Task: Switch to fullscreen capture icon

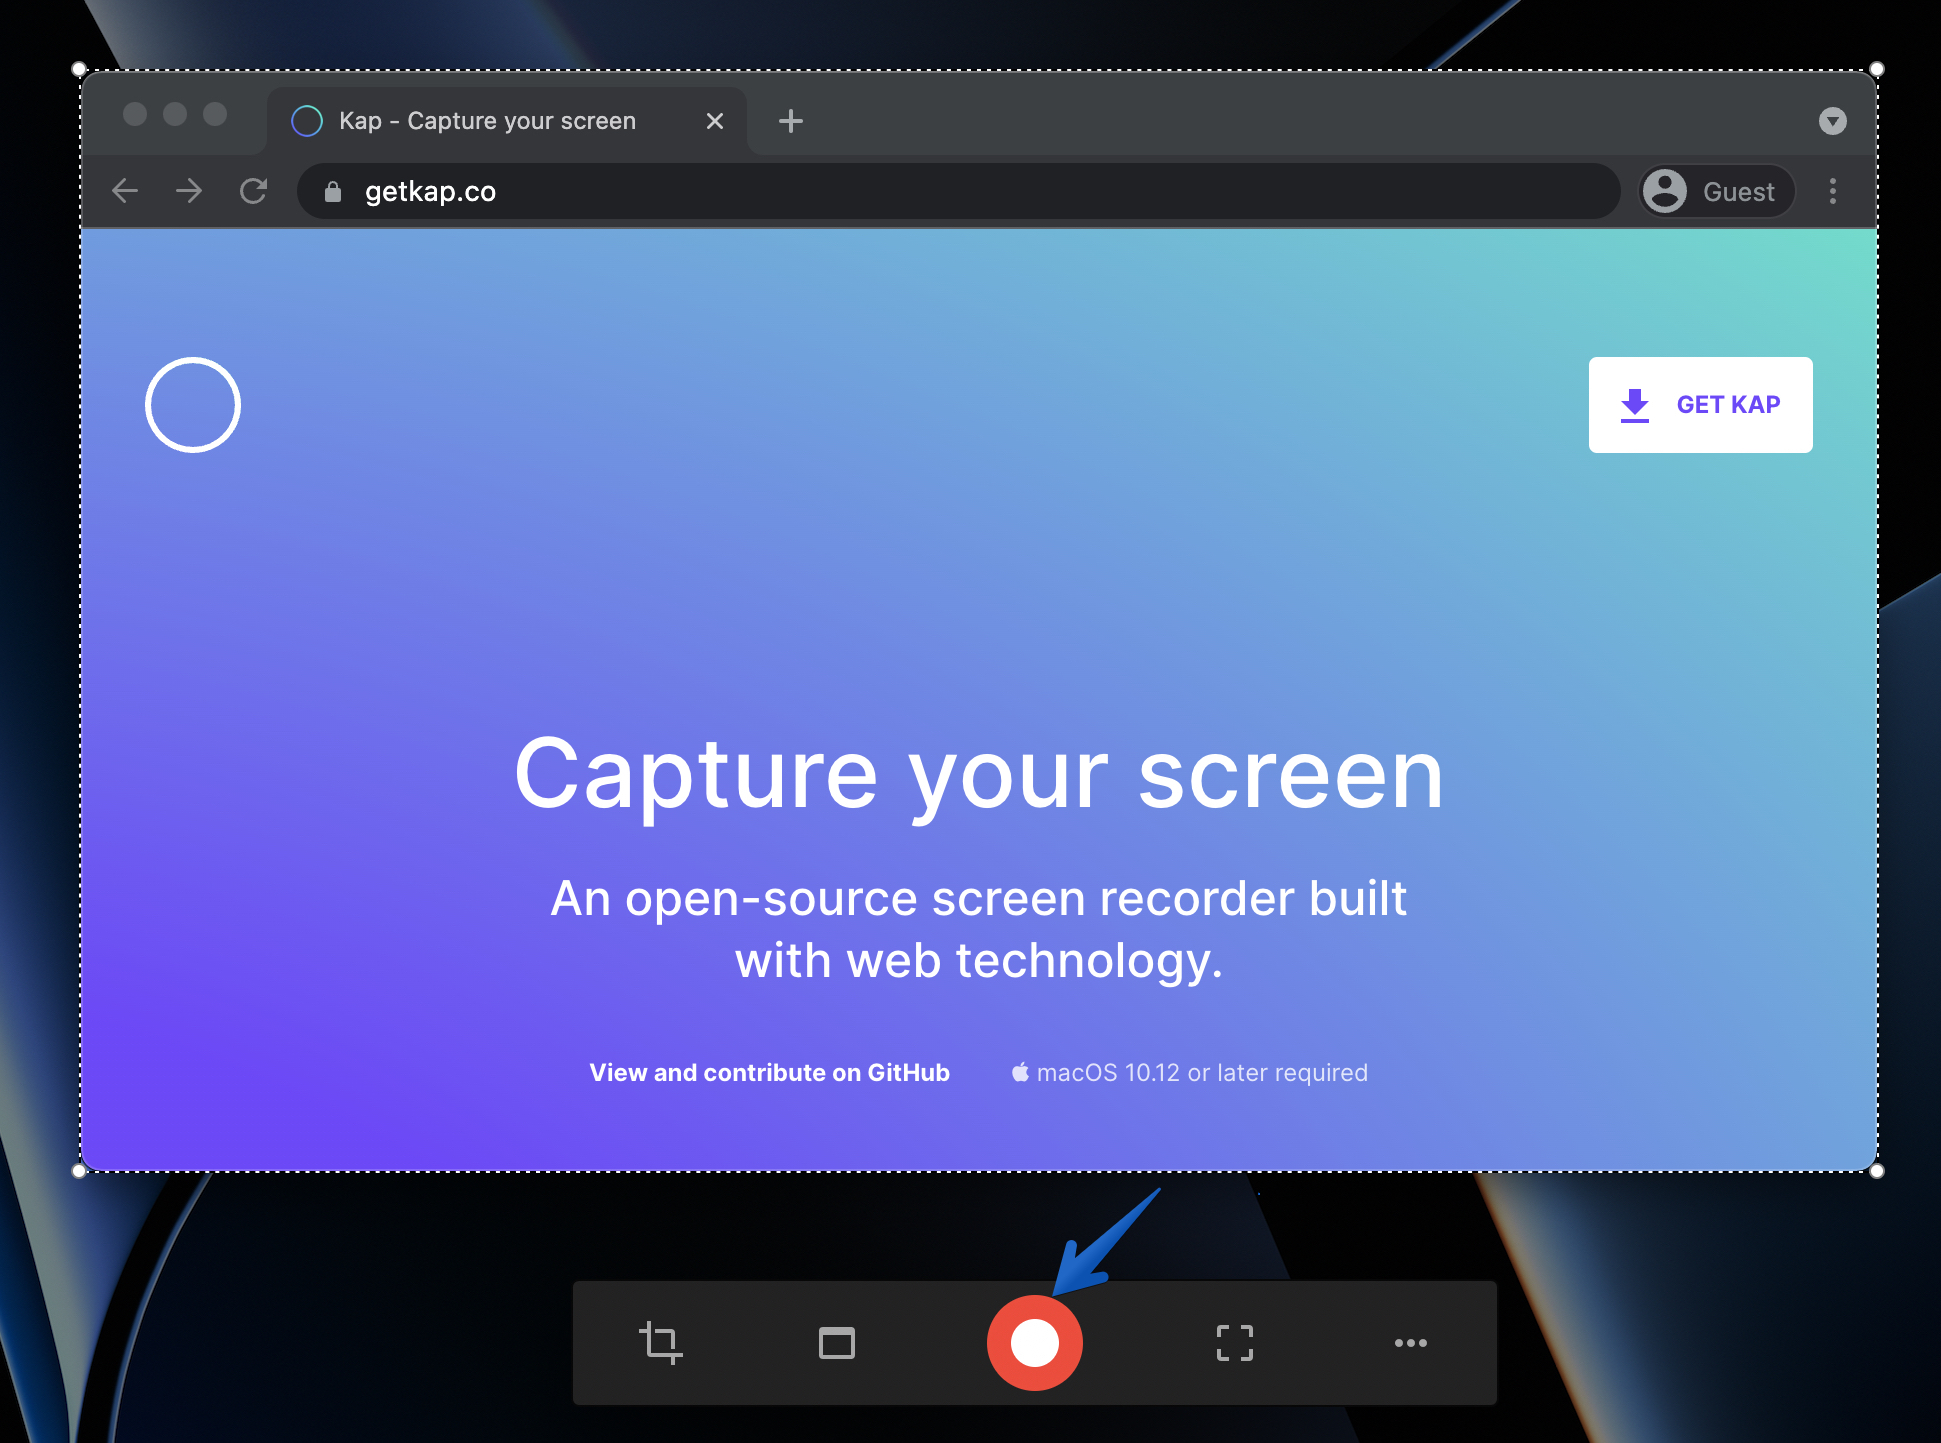Action: [1234, 1342]
